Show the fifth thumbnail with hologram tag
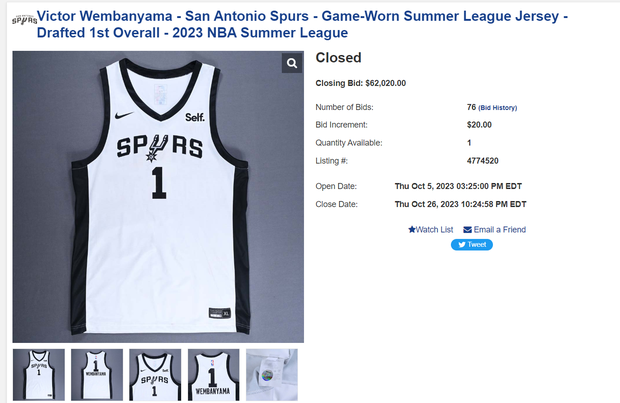 coord(272,375)
